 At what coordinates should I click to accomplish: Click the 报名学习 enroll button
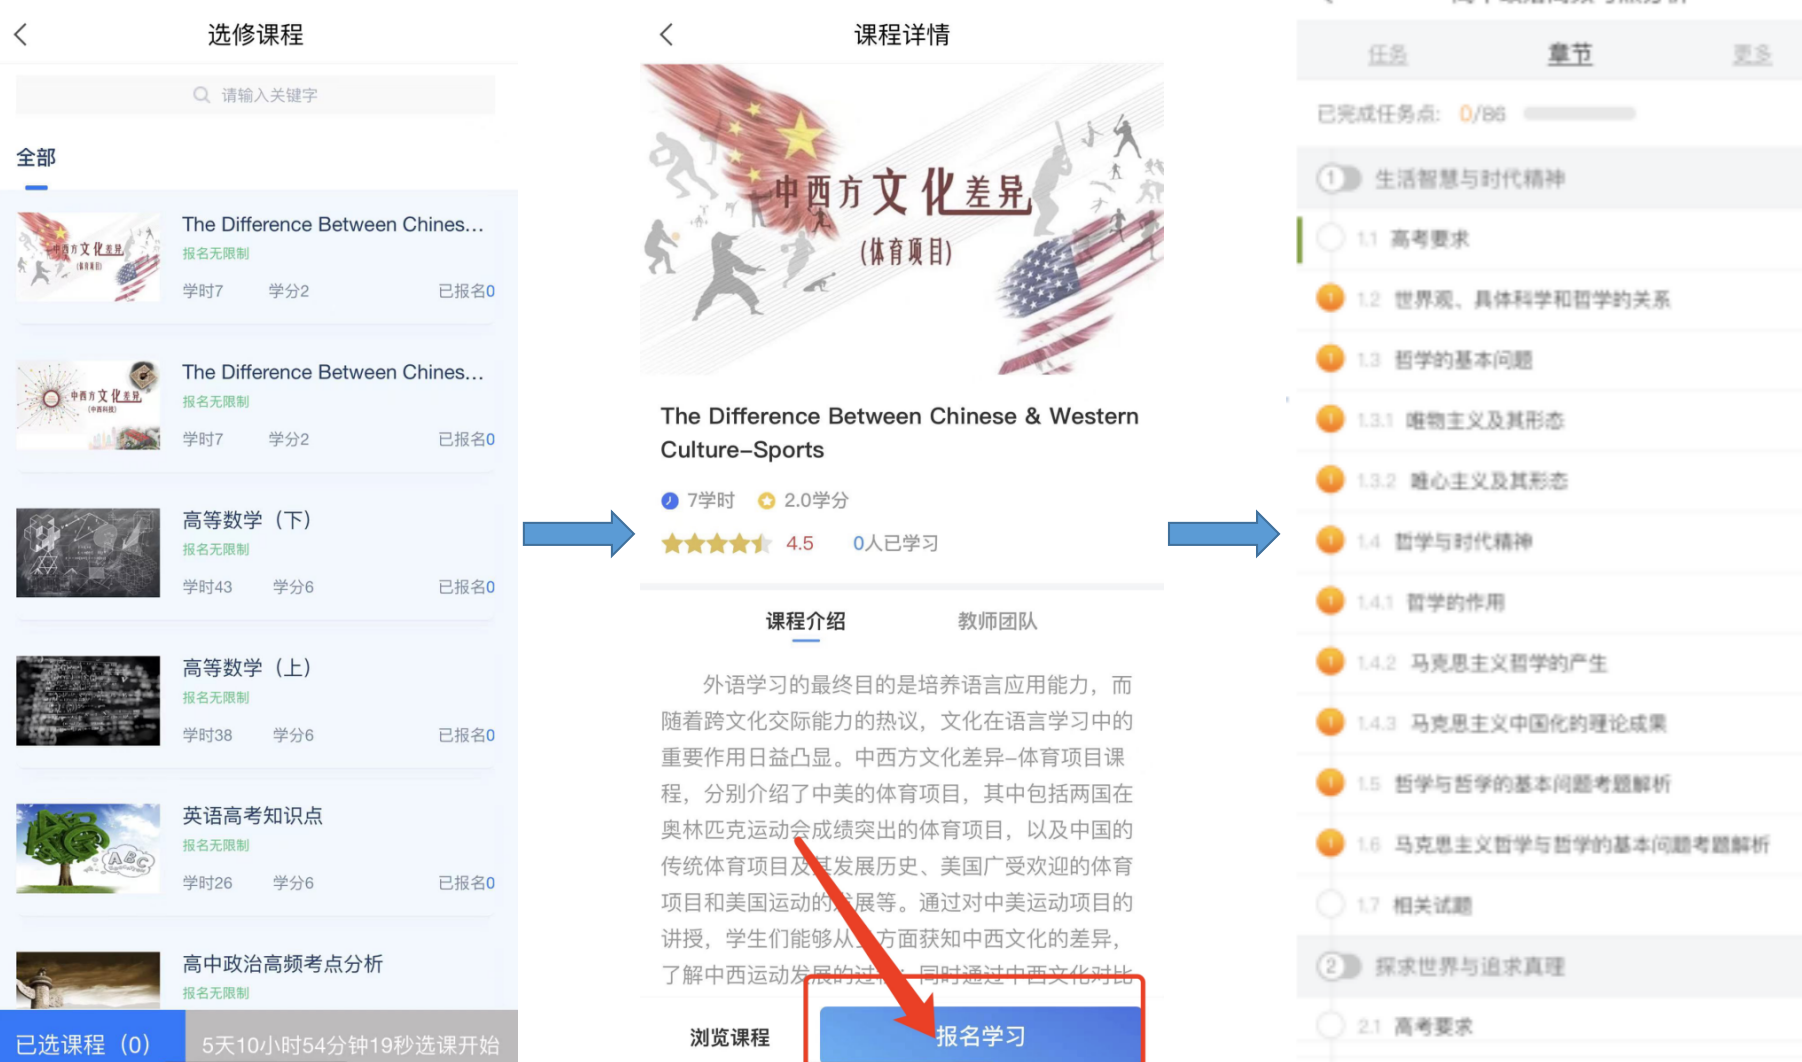[980, 1035]
